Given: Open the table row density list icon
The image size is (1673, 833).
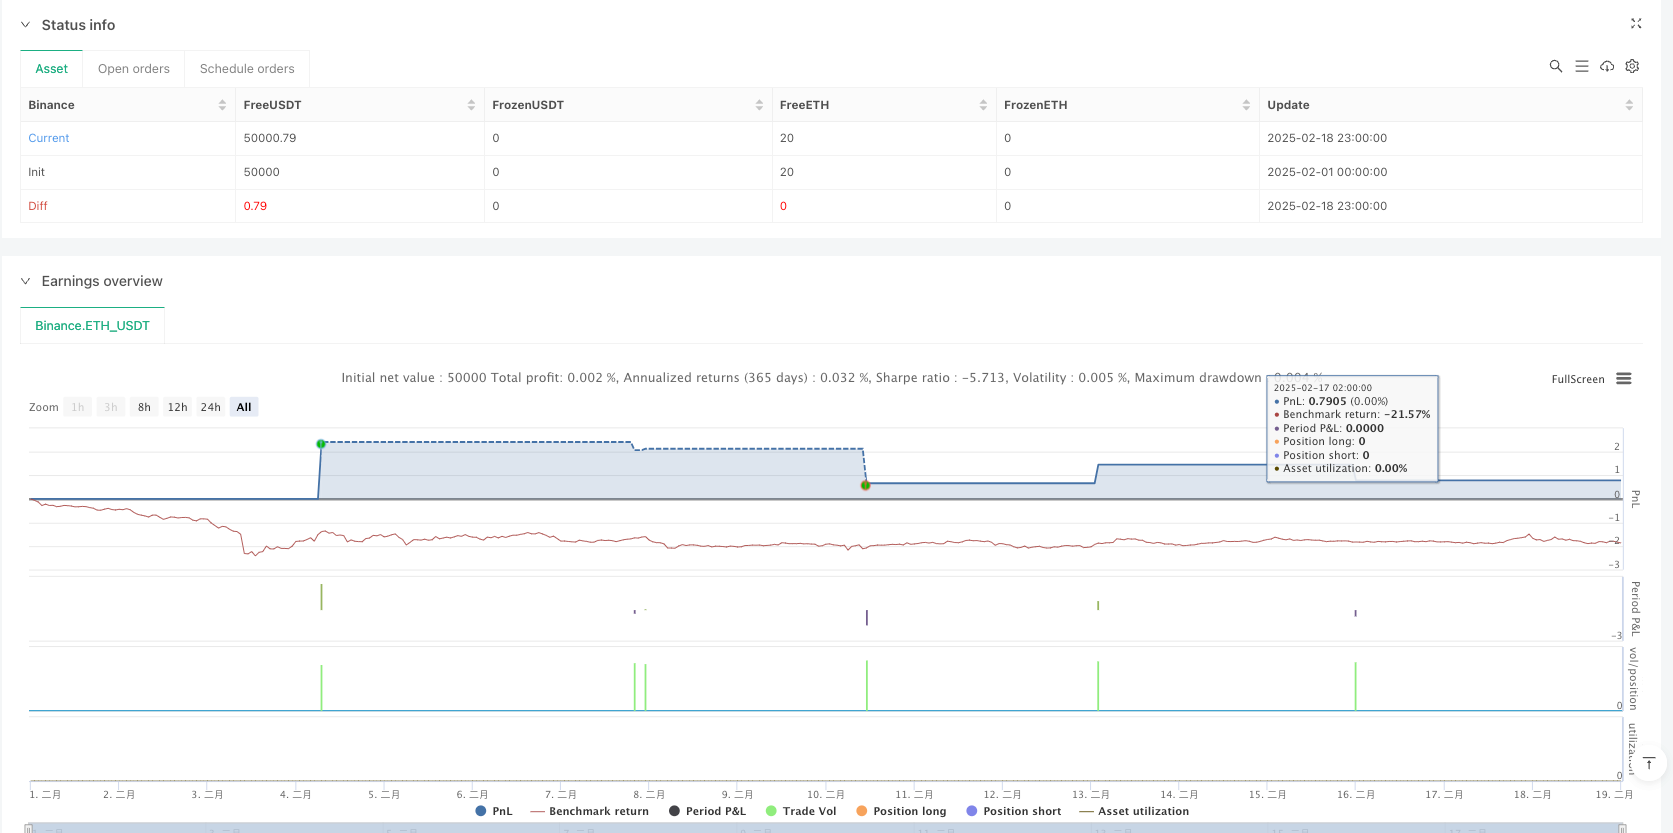Looking at the screenshot, I should 1581,66.
